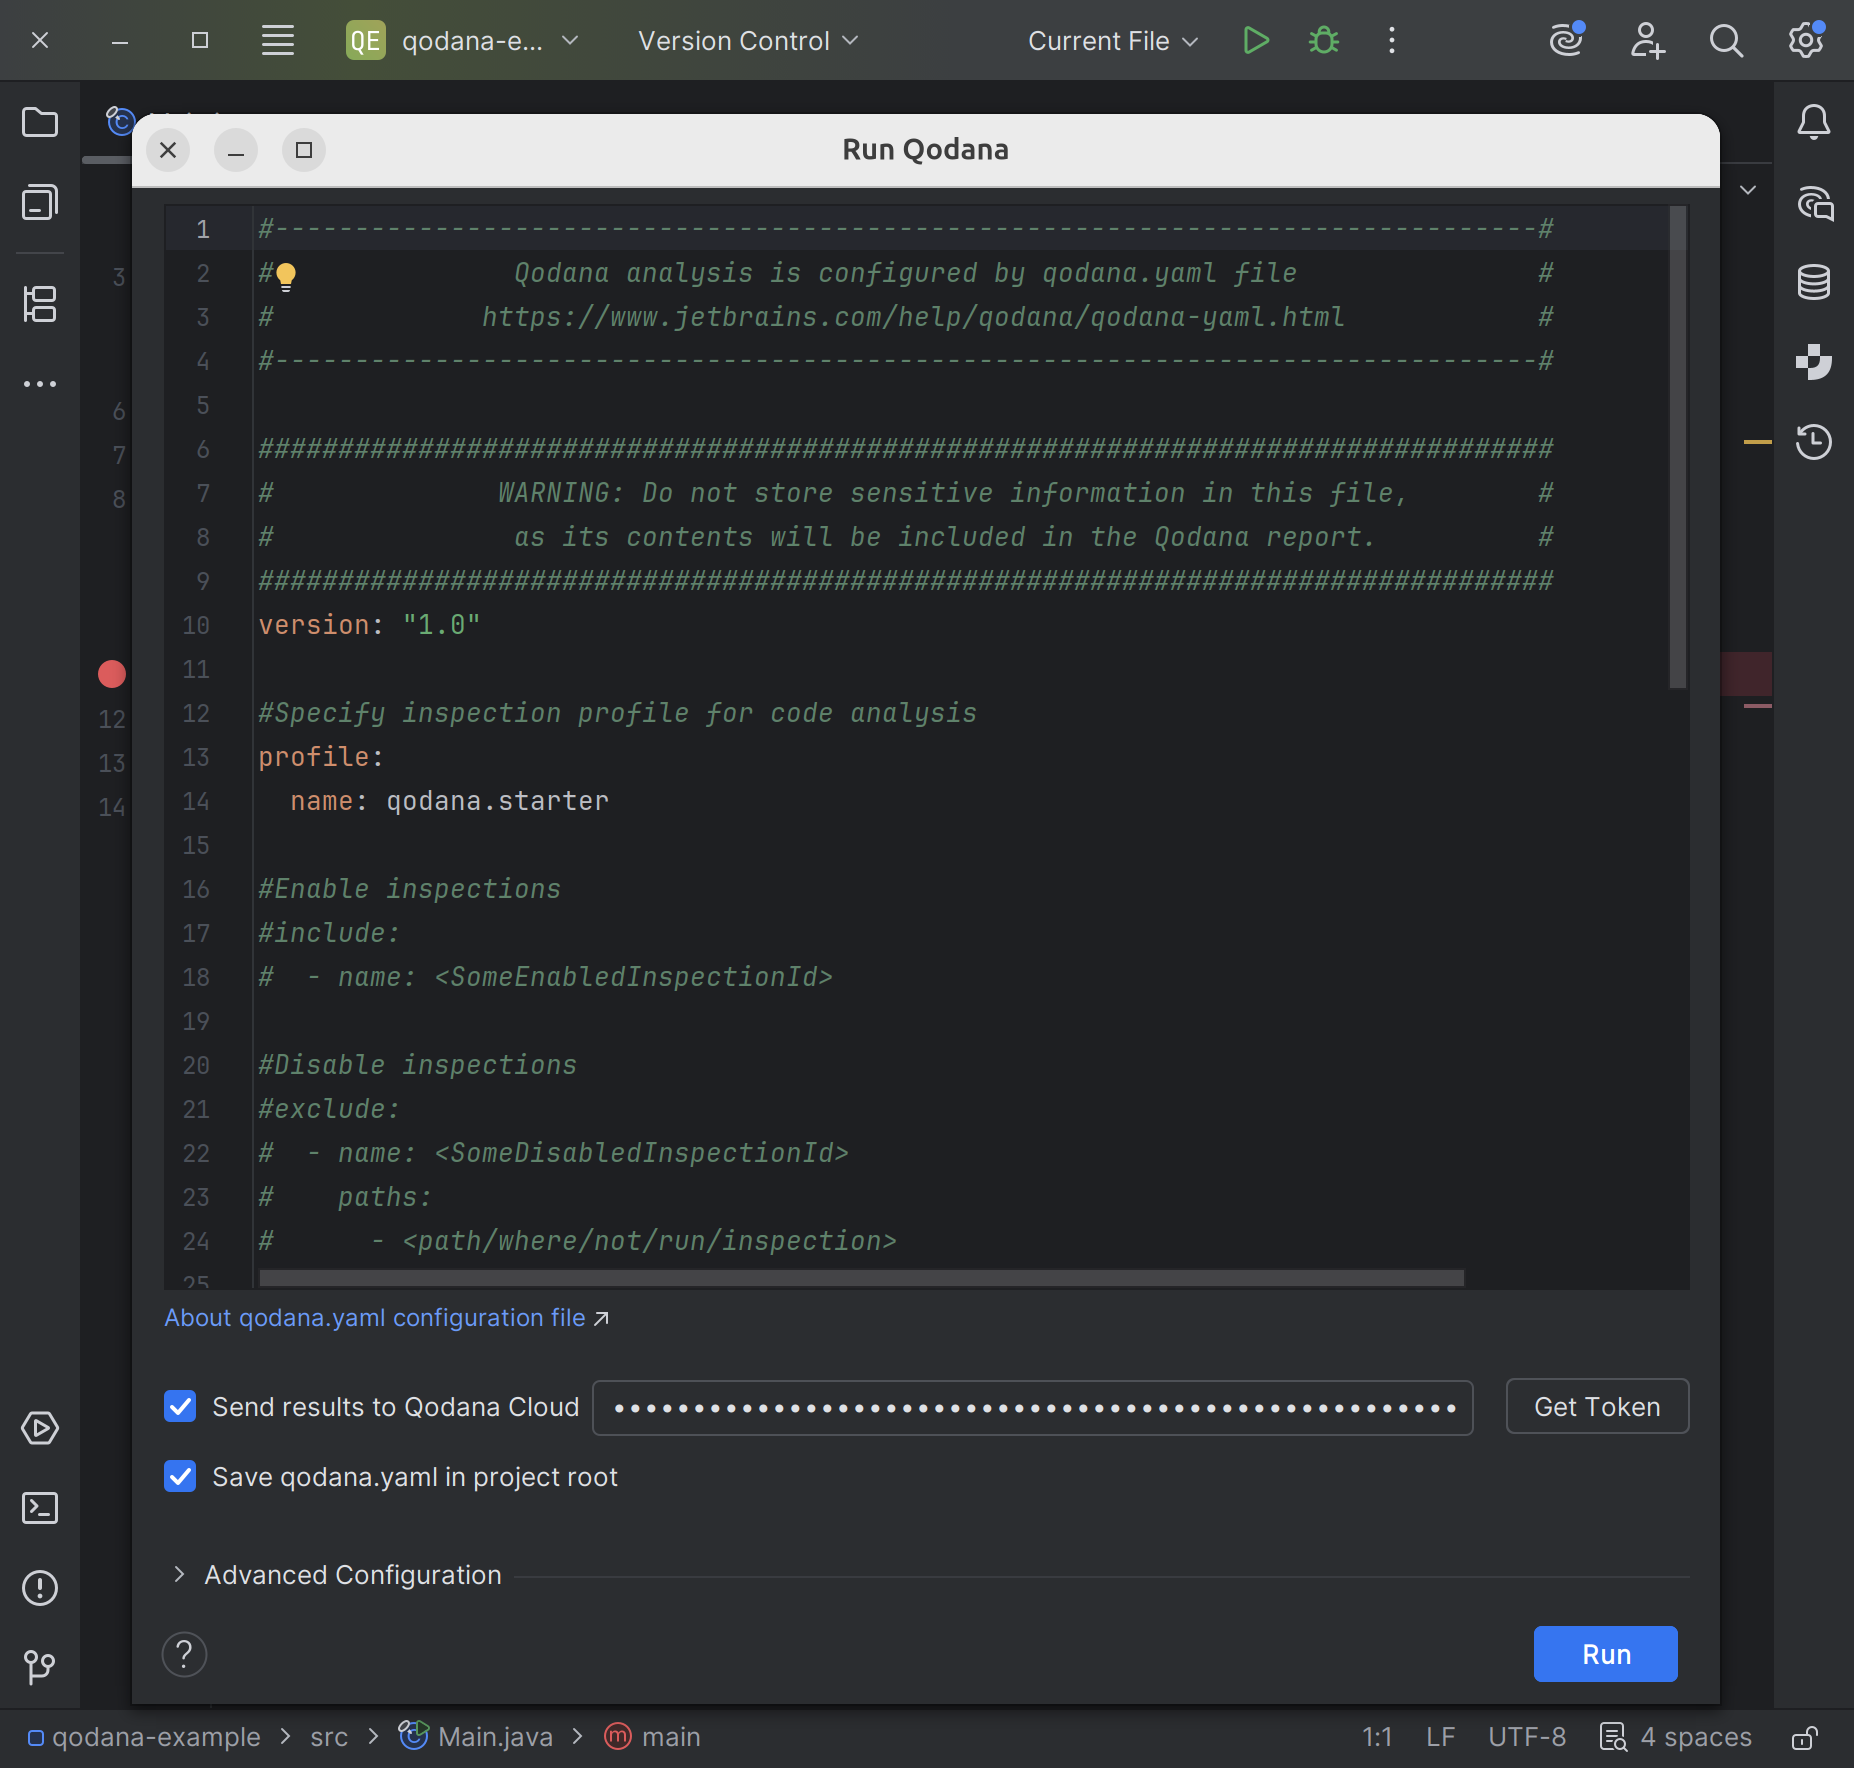The image size is (1854, 1768).
Task: Open the AI Assistant chat icon
Action: [x=1814, y=203]
